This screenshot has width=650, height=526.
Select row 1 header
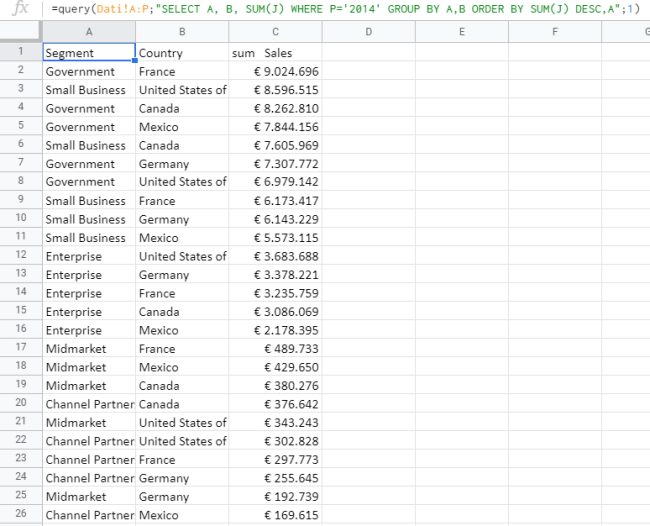coord(20,52)
